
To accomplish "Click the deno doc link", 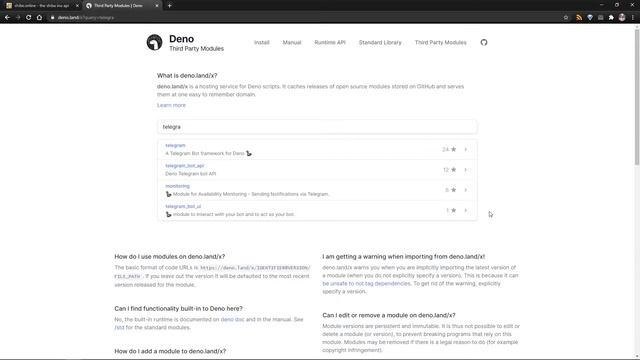I will coord(232,320).
